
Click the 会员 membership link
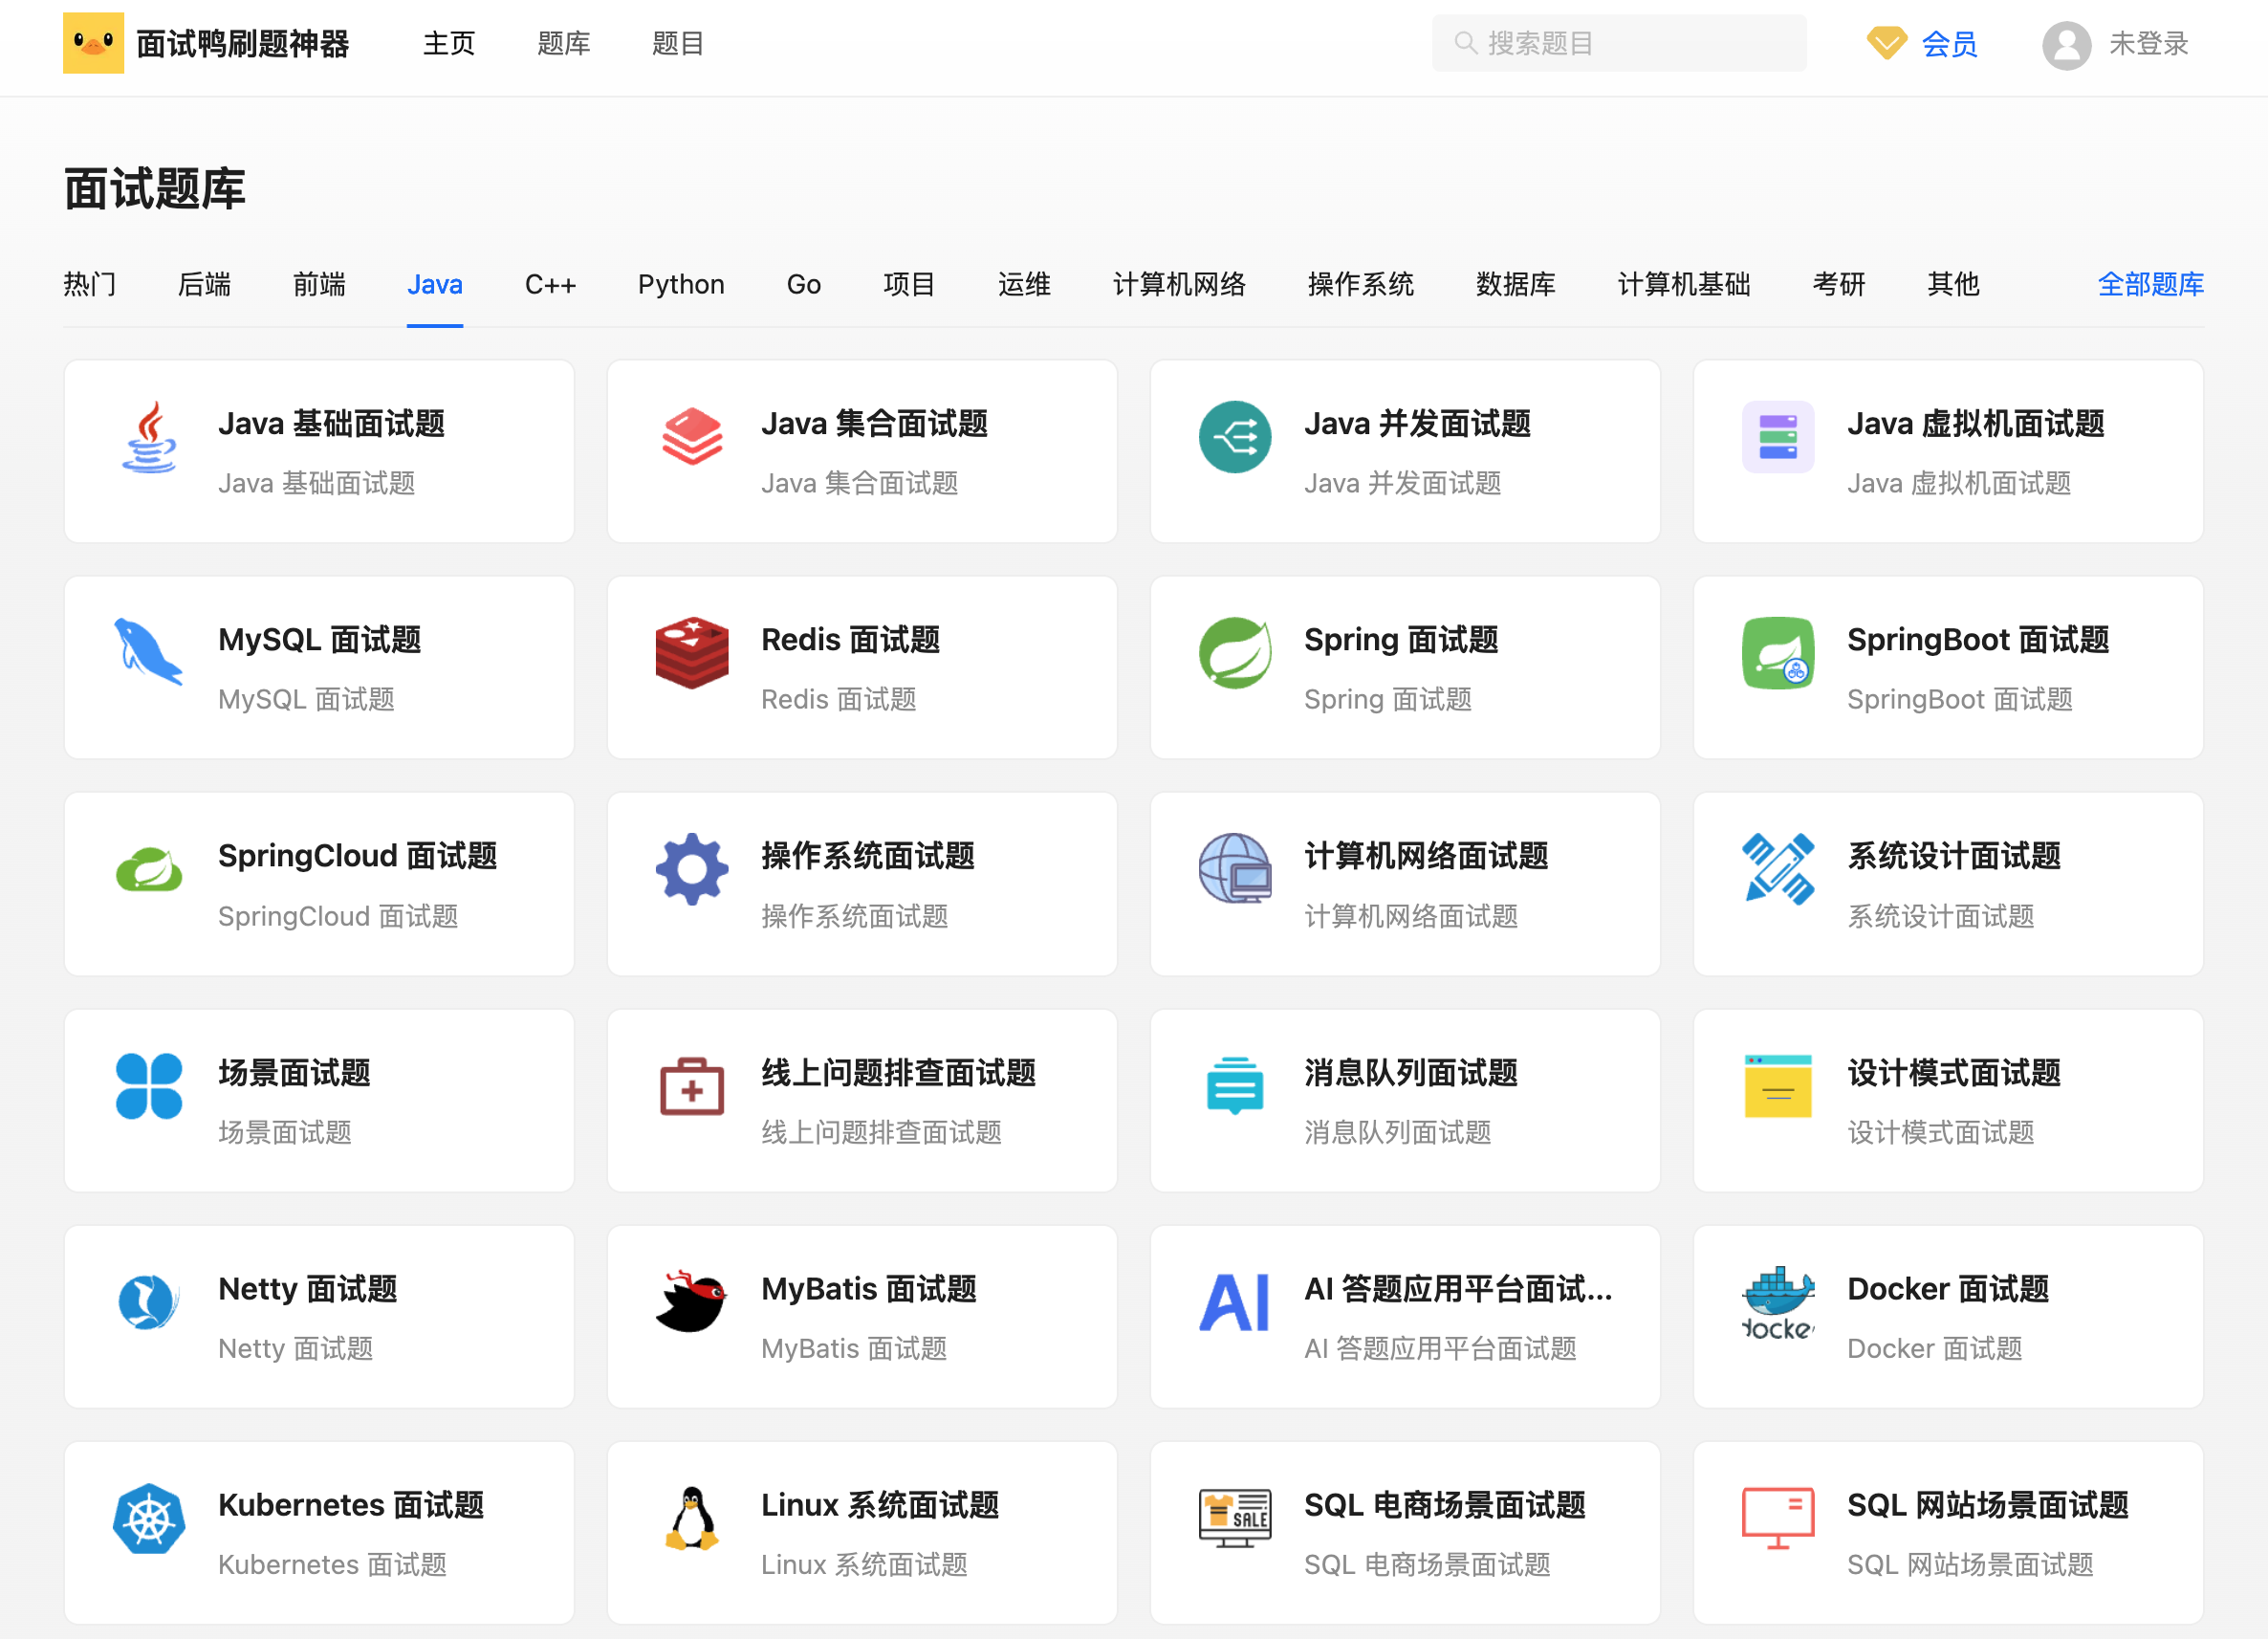(x=1950, y=44)
